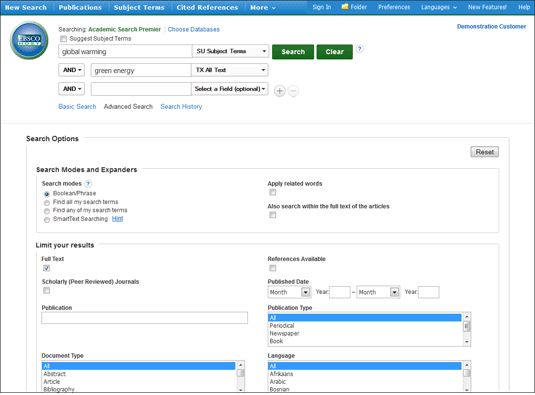The height and width of the screenshot is (395, 535).
Task: Click the green Search button
Action: pyautogui.click(x=293, y=52)
